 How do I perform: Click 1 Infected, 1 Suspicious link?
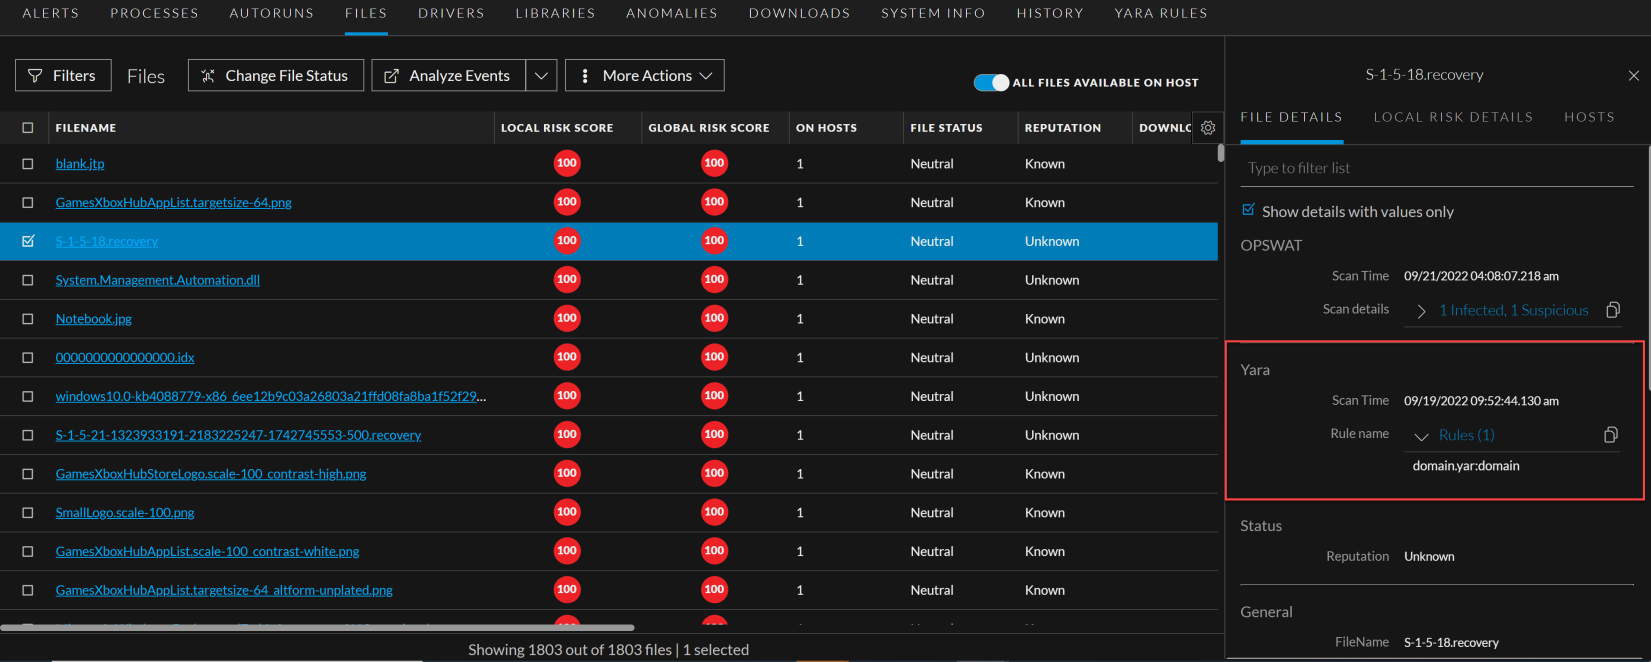point(1514,310)
